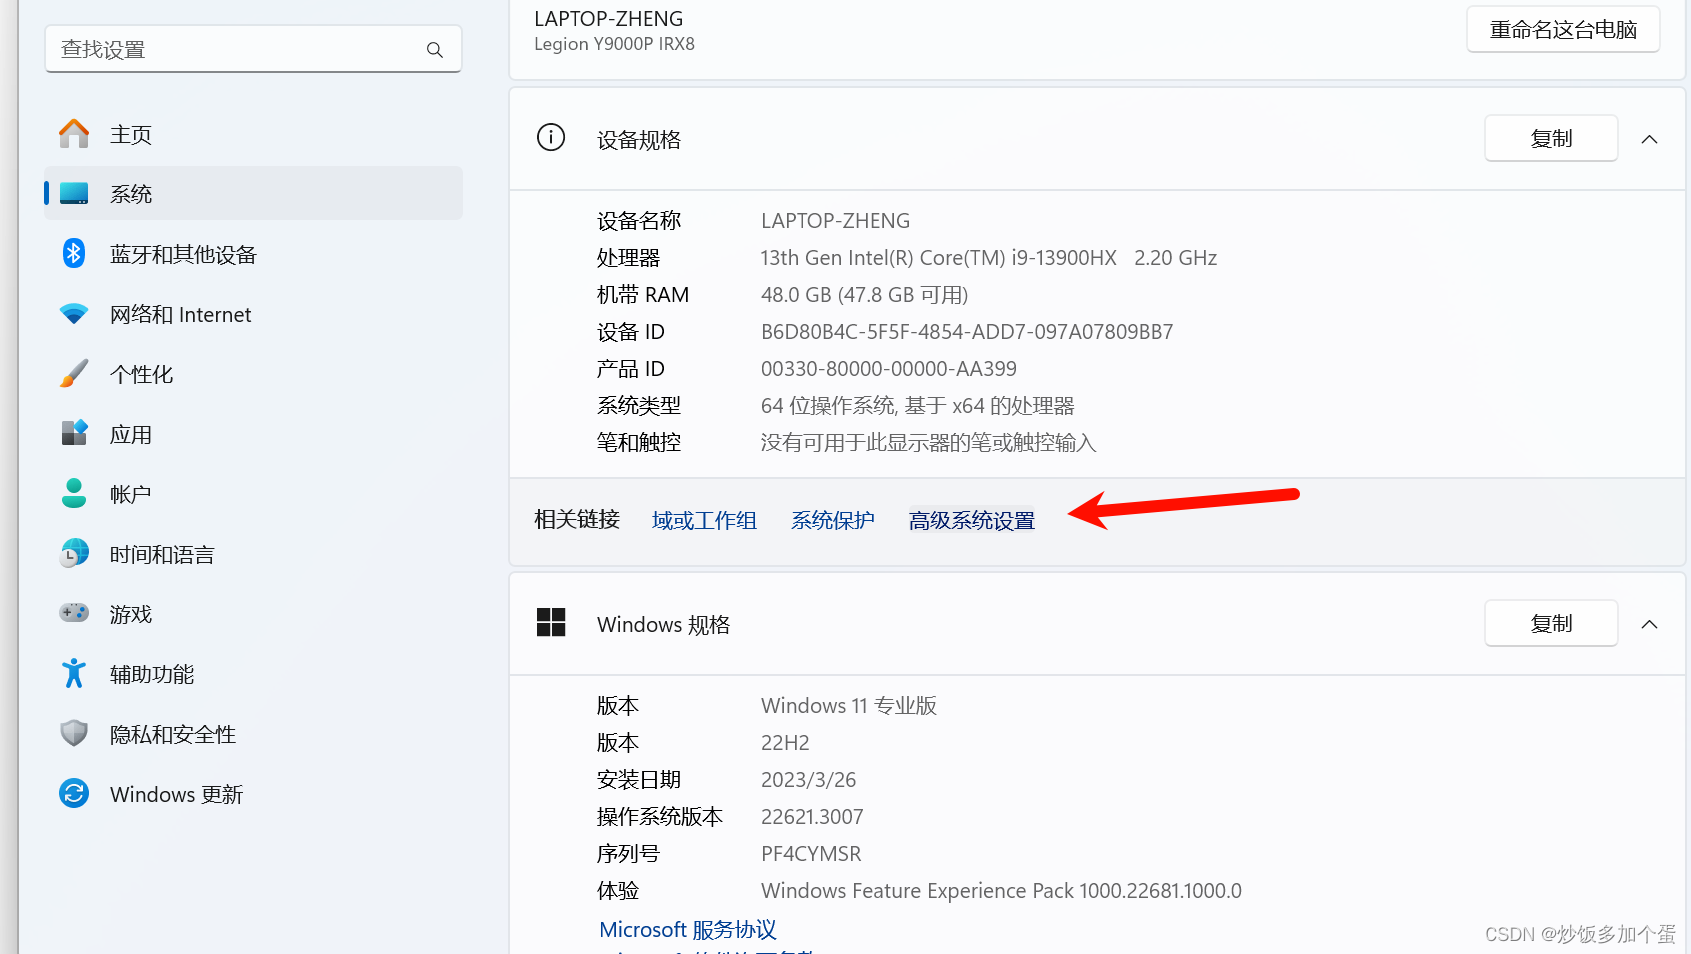
Task: Open 时间和语言 label
Action: click(x=162, y=555)
